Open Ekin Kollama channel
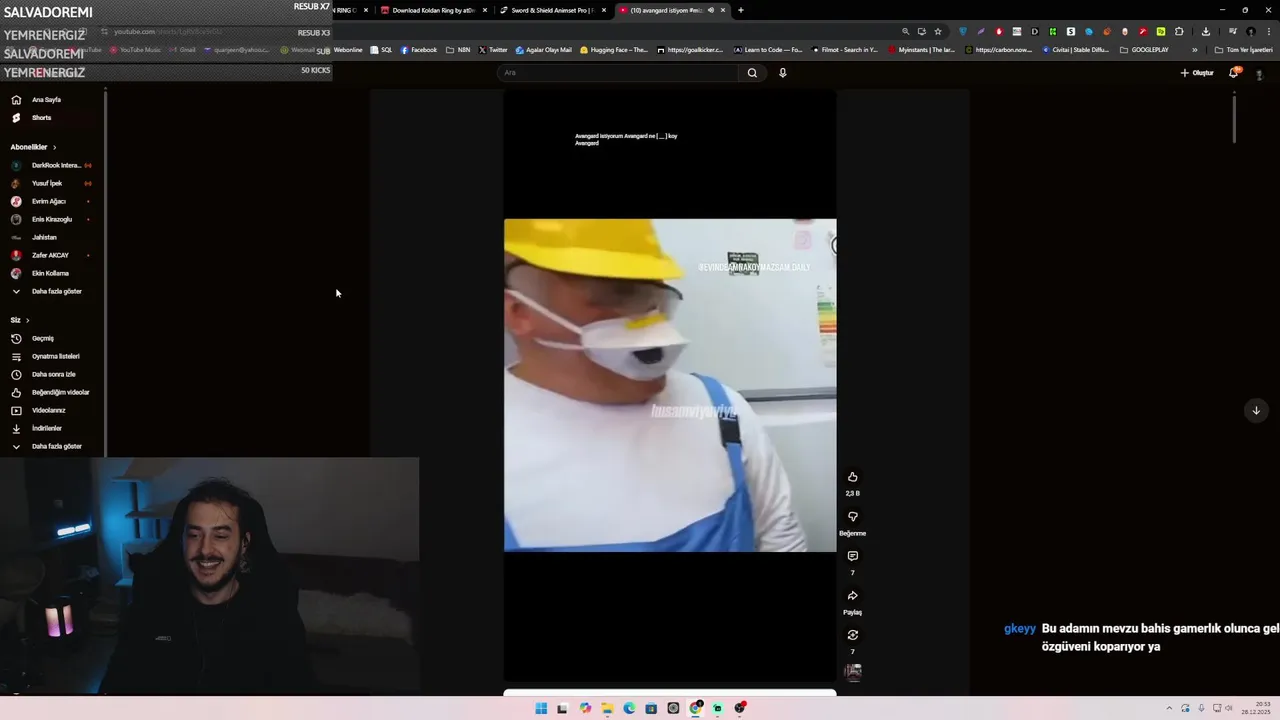The width and height of the screenshot is (1280, 720). pos(52,273)
